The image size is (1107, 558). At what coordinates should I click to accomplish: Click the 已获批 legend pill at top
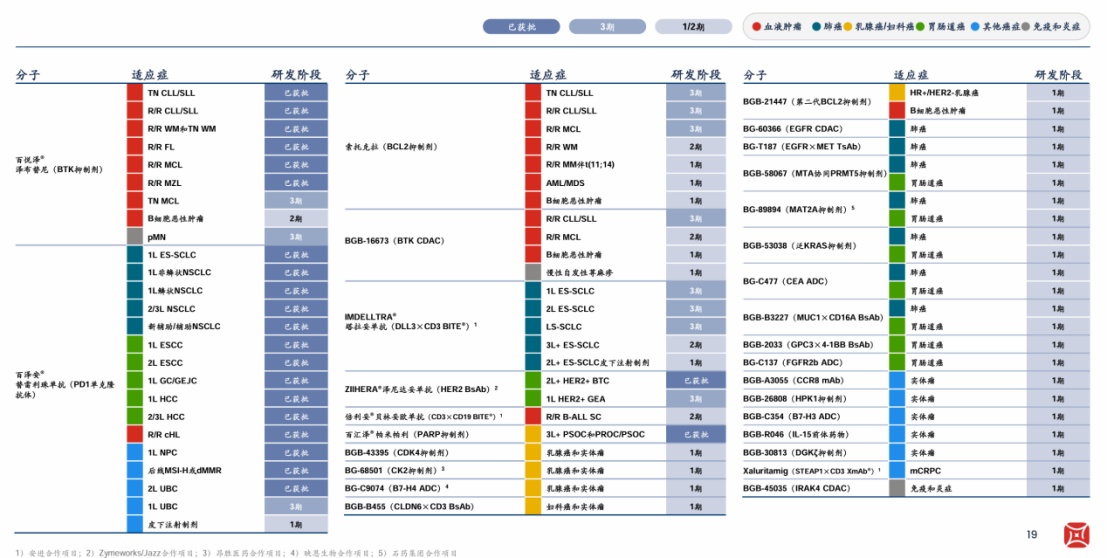coord(521,27)
